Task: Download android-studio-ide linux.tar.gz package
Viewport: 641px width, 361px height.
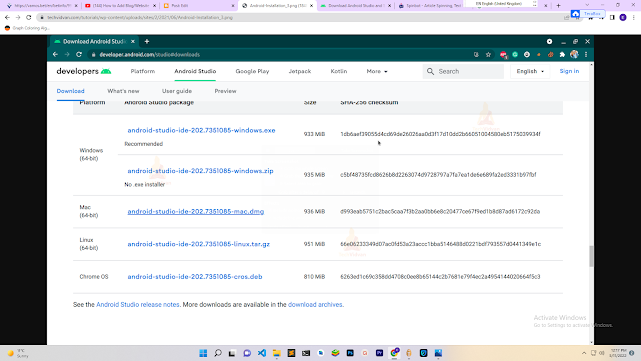Action: point(198,244)
